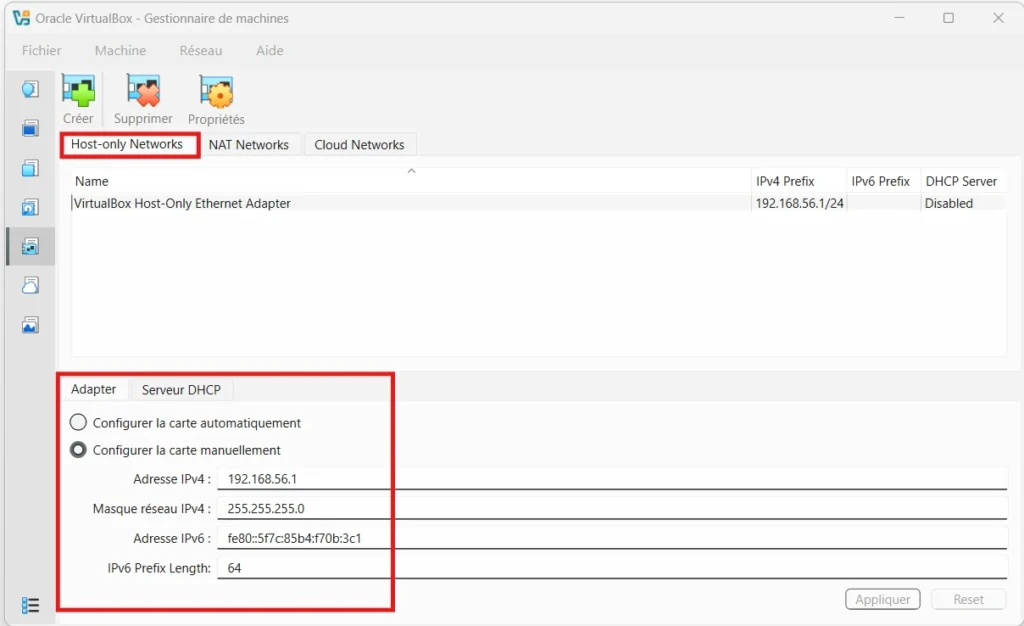Image resolution: width=1024 pixels, height=626 pixels.
Task: Open the Fichier menu
Action: point(41,50)
